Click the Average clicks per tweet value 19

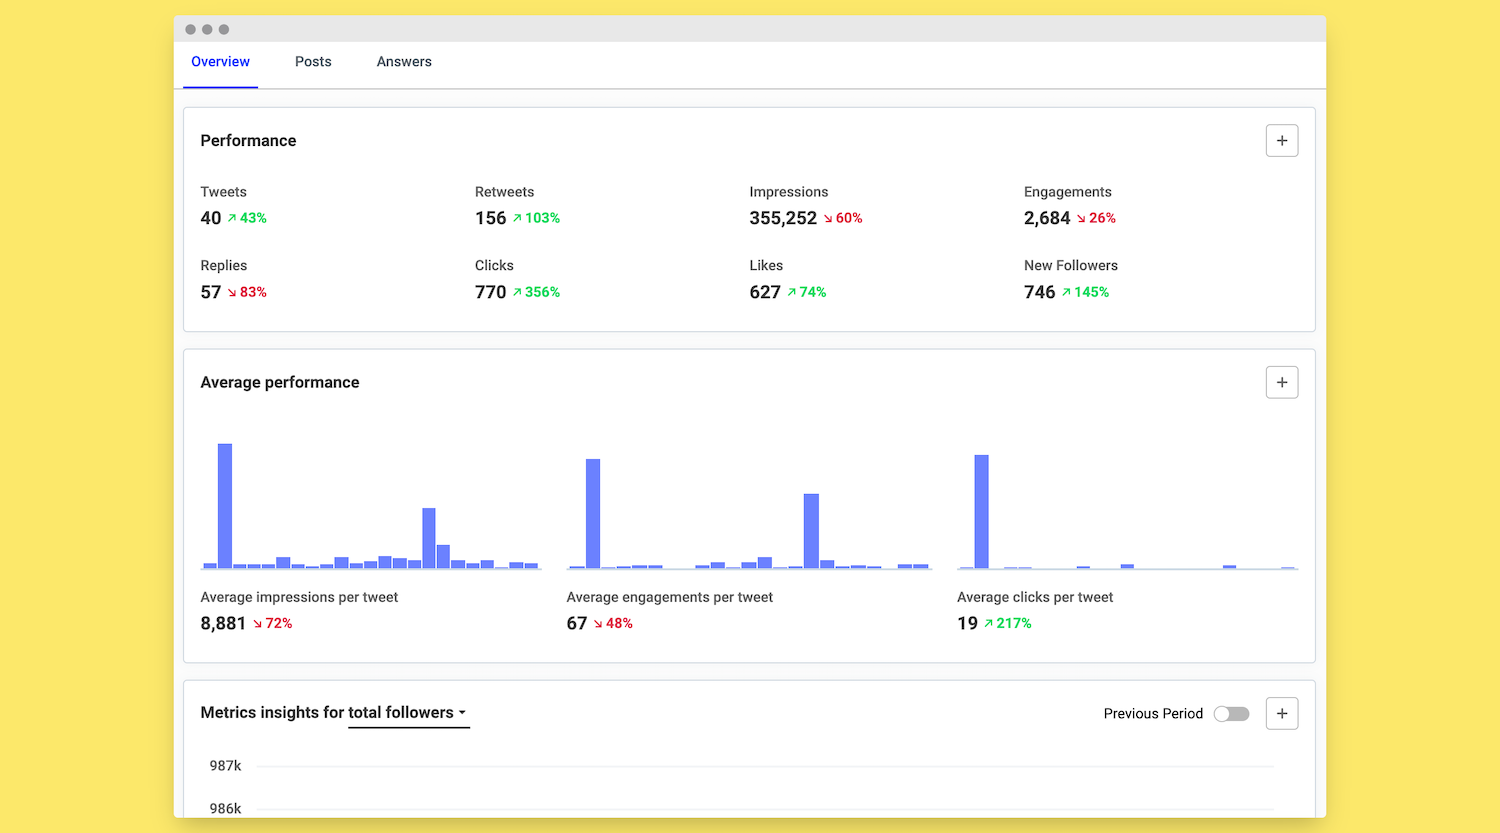(x=967, y=623)
